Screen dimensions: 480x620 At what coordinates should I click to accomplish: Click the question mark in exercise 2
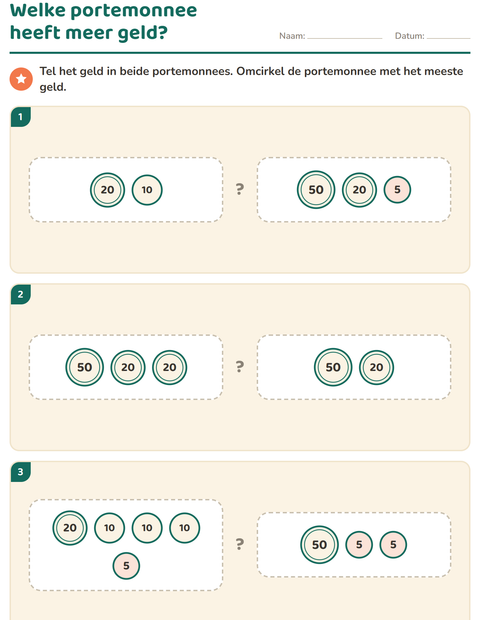tap(240, 367)
